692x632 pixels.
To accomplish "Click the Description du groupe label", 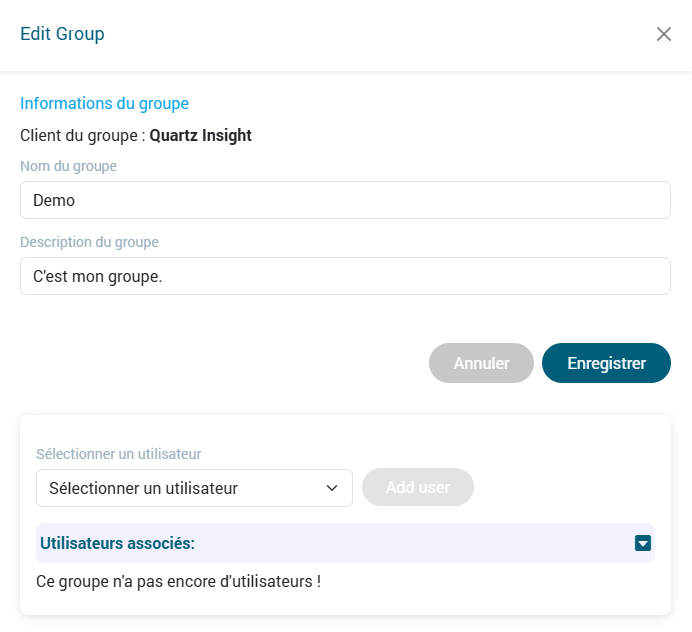I will (89, 242).
